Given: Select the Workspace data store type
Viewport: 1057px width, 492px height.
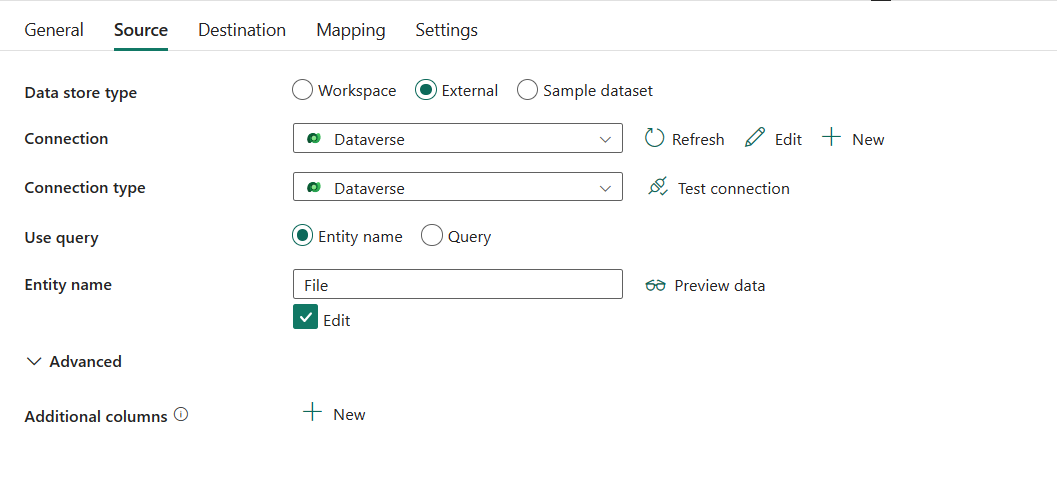Looking at the screenshot, I should coord(303,90).
